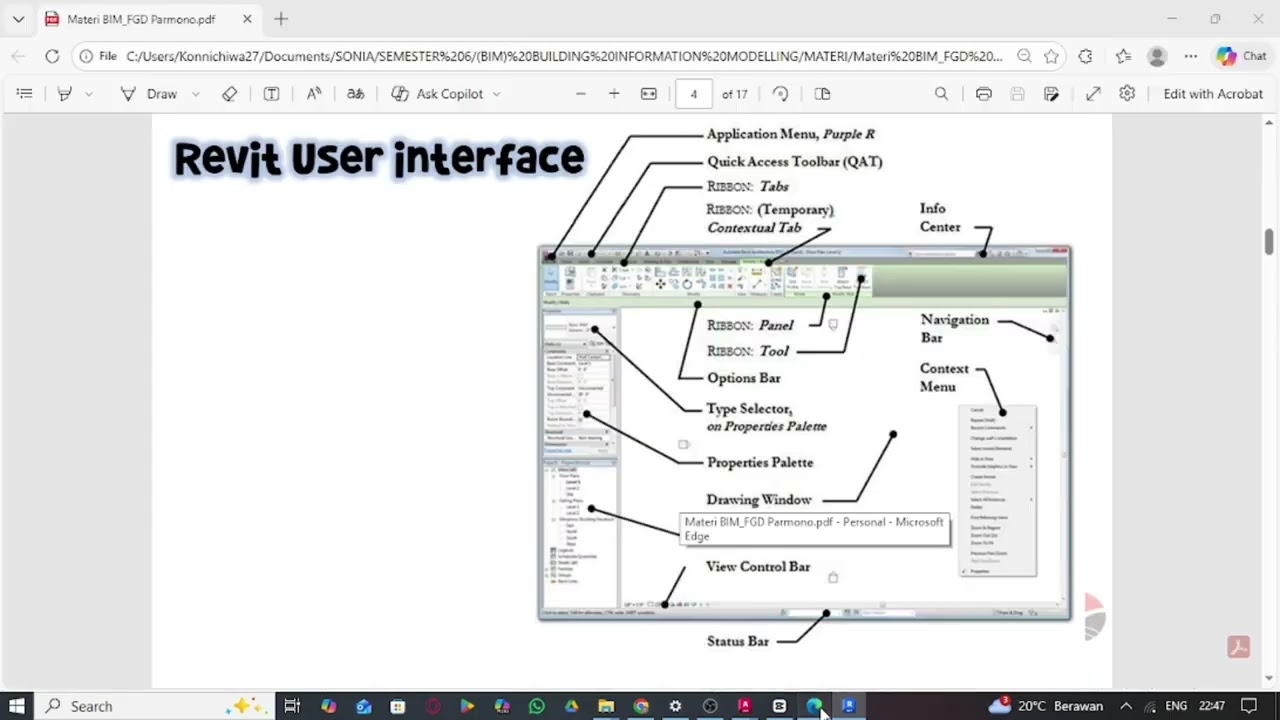This screenshot has width=1280, height=720.
Task: Open find in PDF search
Action: click(x=941, y=94)
